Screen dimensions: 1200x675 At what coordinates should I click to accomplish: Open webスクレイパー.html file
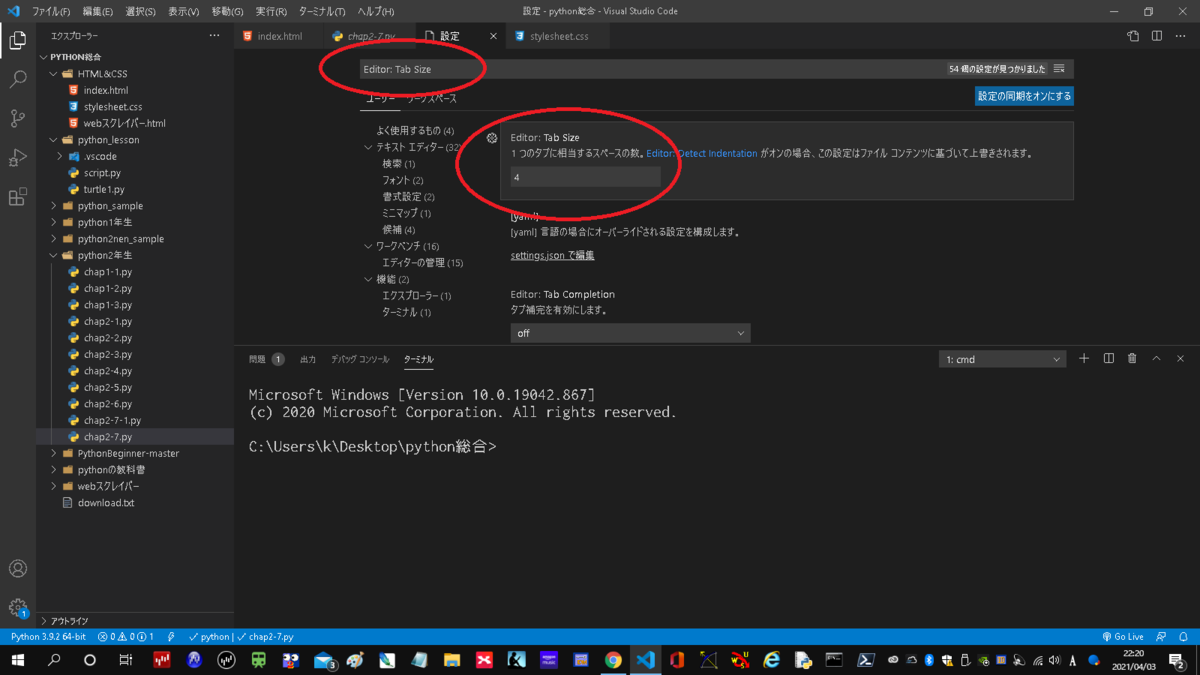[x=124, y=123]
